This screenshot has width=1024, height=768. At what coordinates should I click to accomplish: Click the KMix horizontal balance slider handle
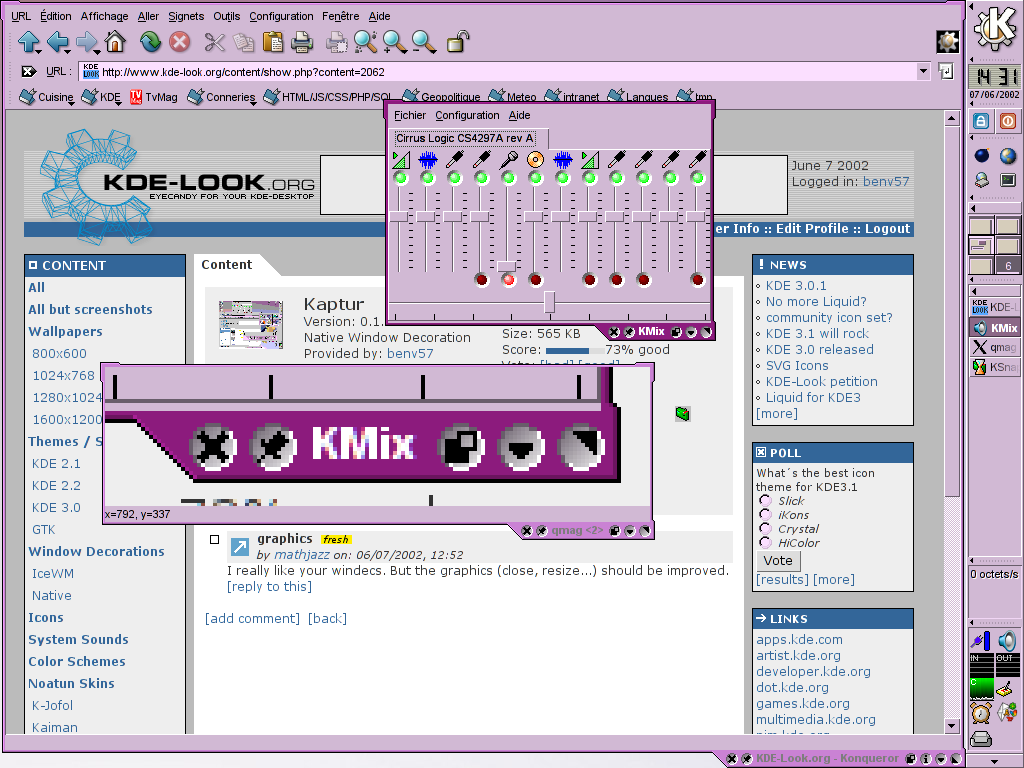549,302
